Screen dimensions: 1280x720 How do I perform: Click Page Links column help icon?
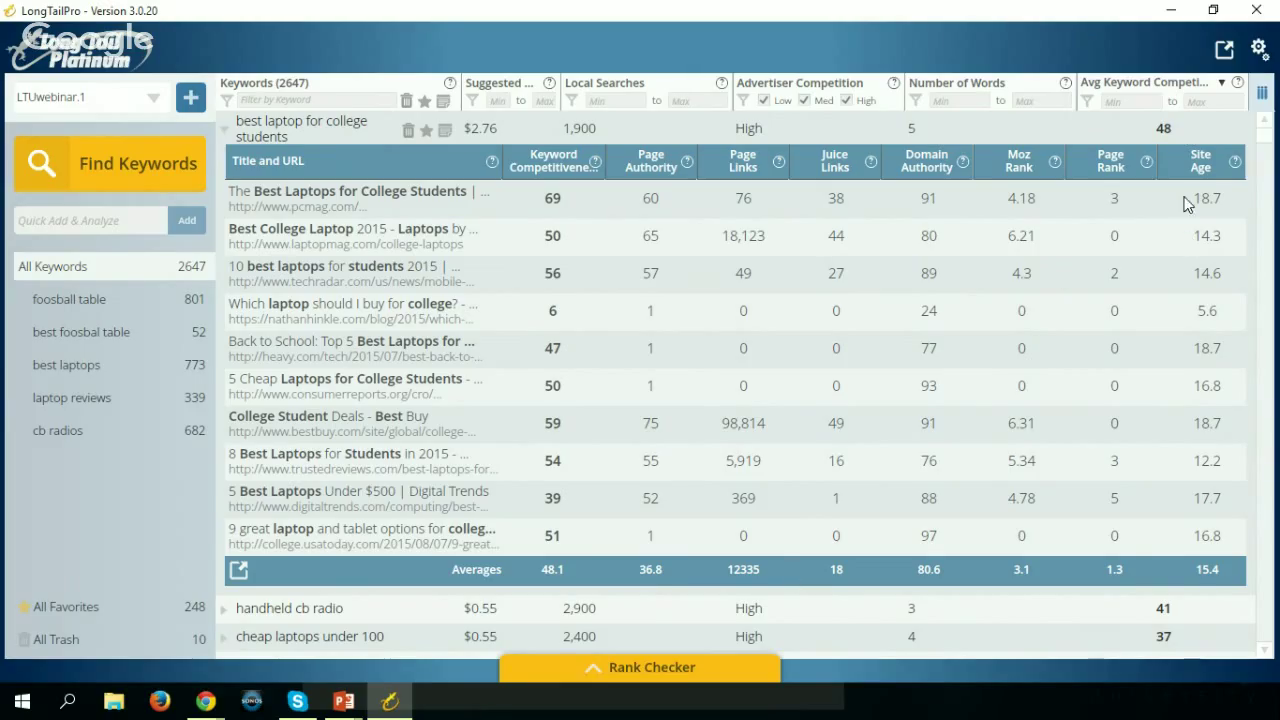click(x=779, y=161)
